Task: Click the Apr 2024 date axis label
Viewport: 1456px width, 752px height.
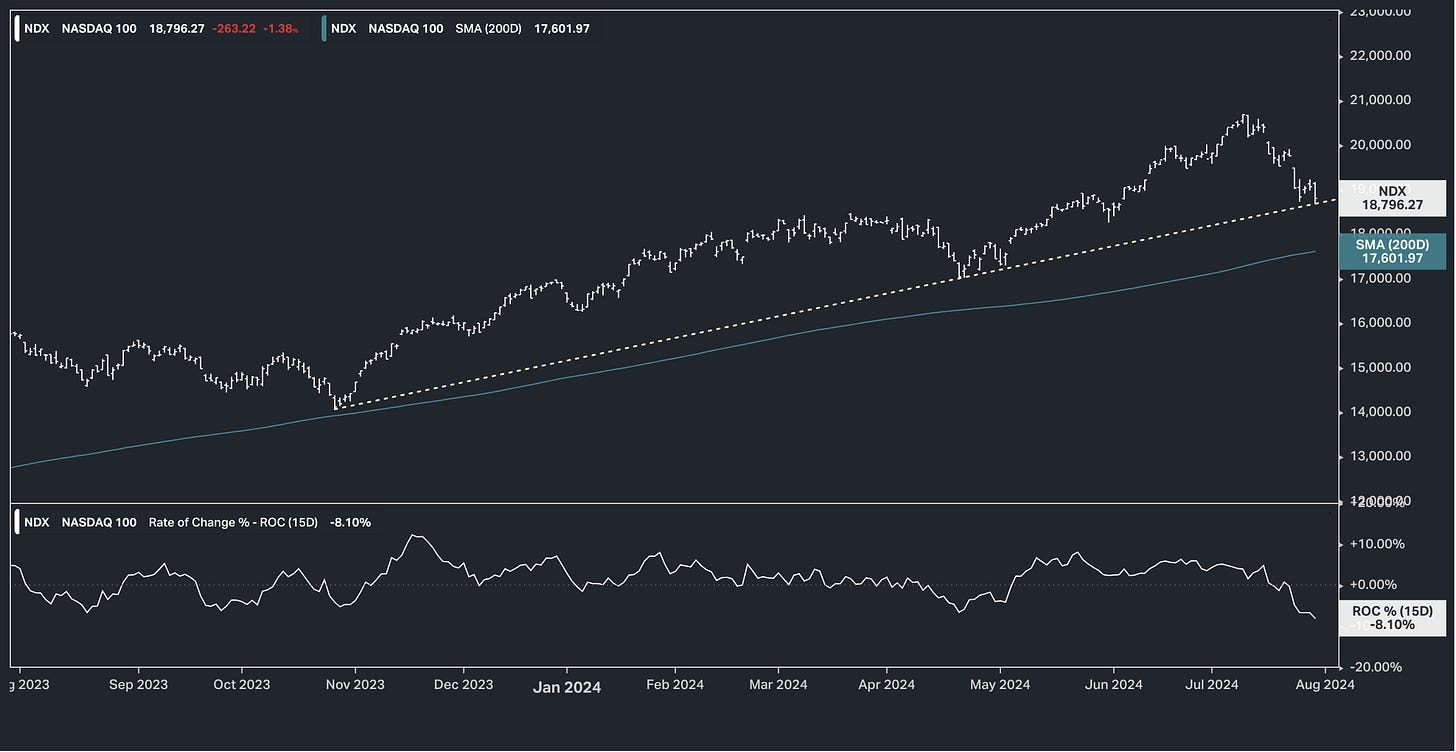Action: [887, 685]
